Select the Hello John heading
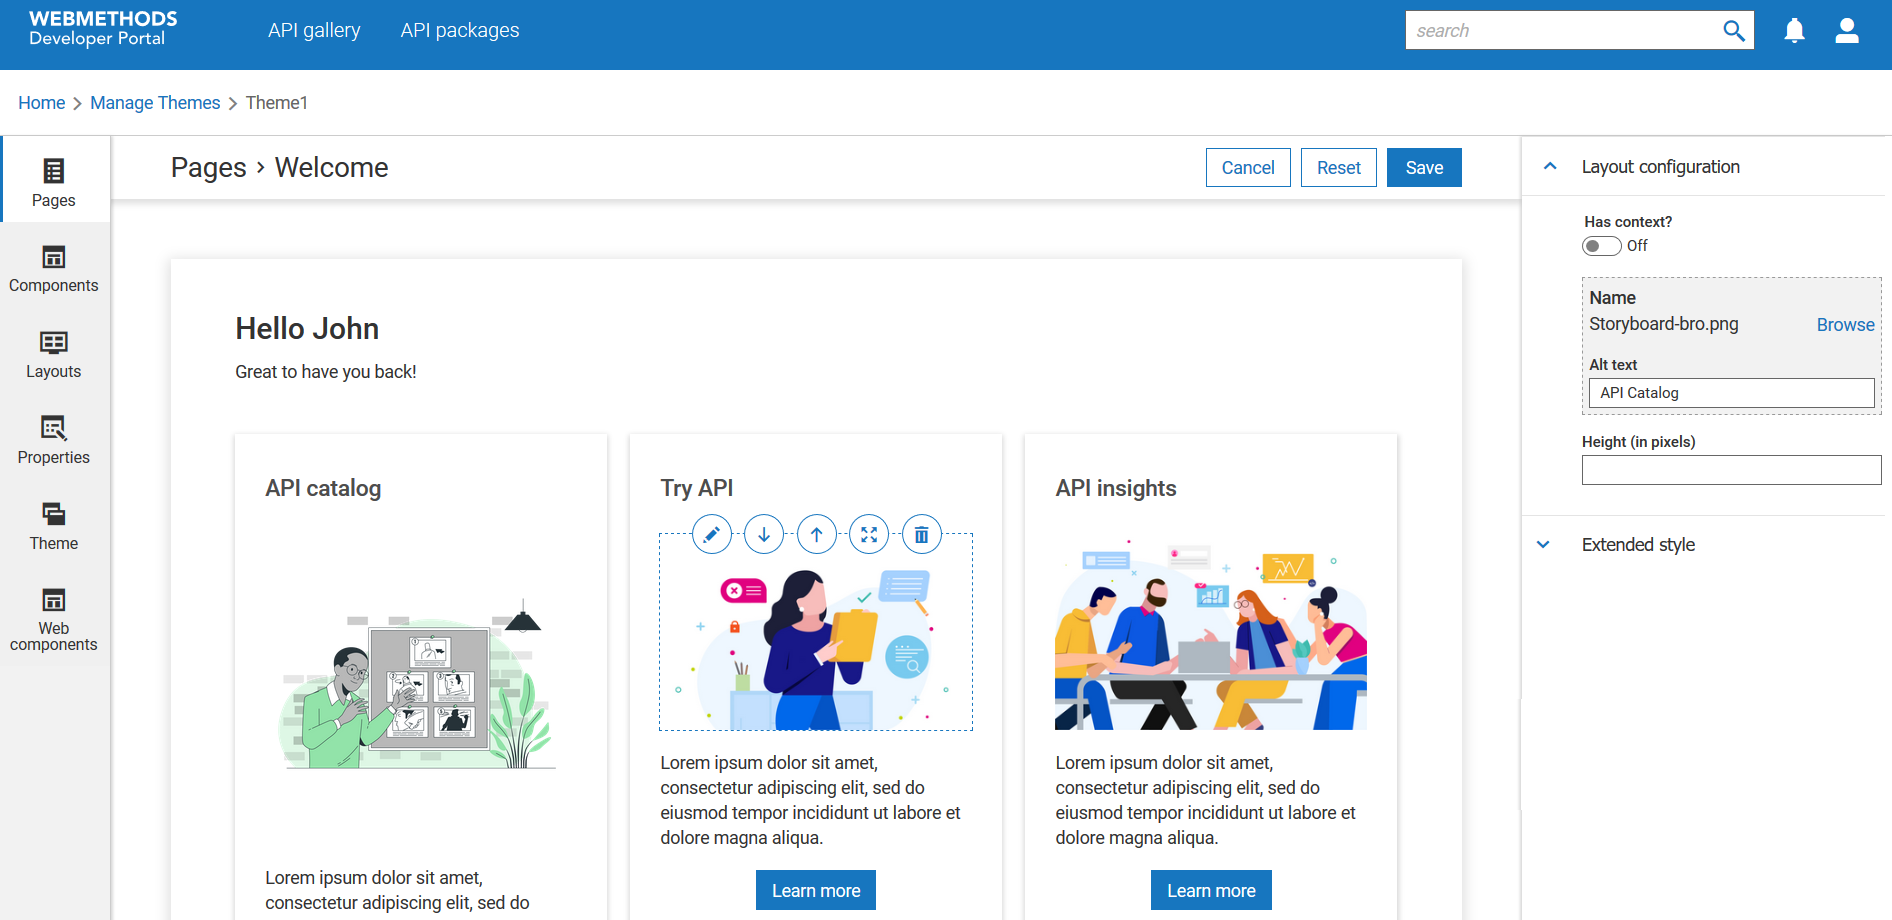Image resolution: width=1892 pixels, height=920 pixels. (307, 328)
